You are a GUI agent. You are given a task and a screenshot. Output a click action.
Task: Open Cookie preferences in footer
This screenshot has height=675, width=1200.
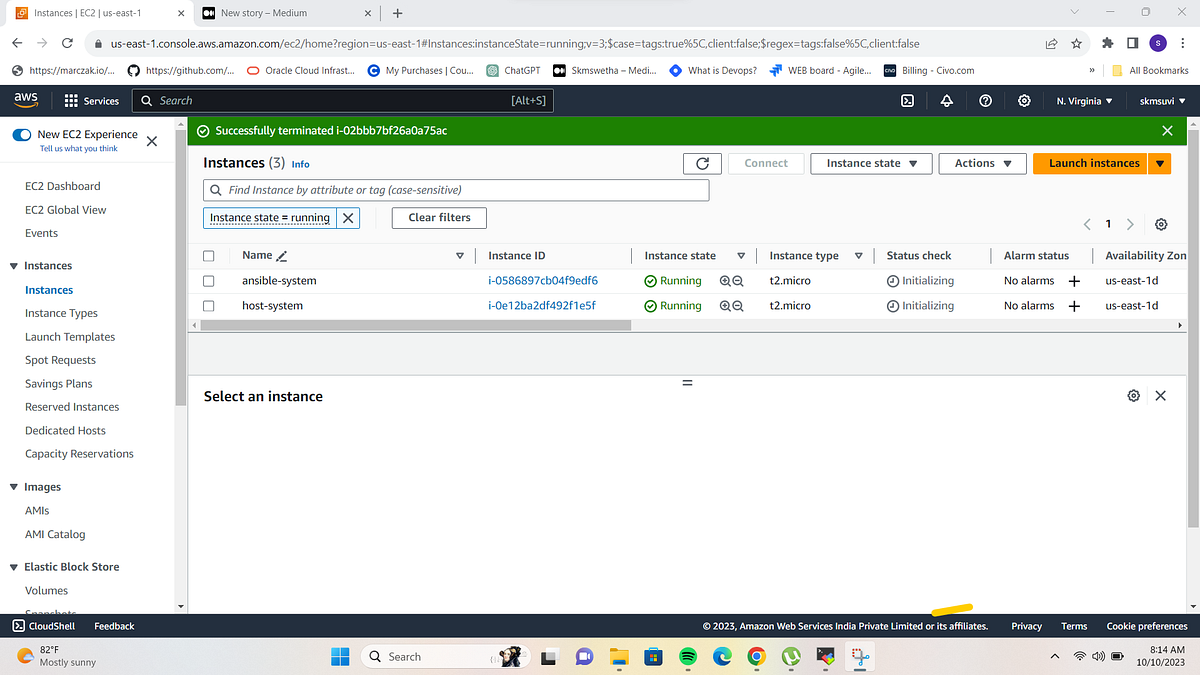(1147, 626)
